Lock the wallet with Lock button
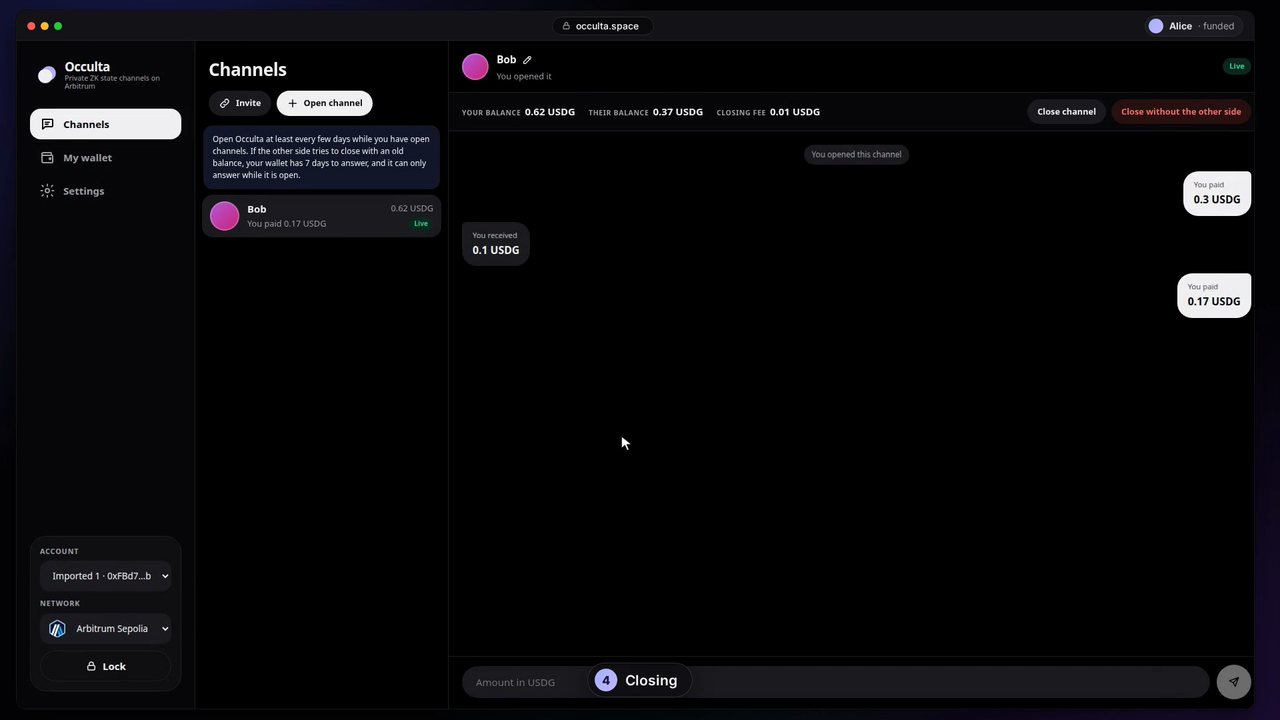This screenshot has height=720, width=1280. (x=105, y=666)
